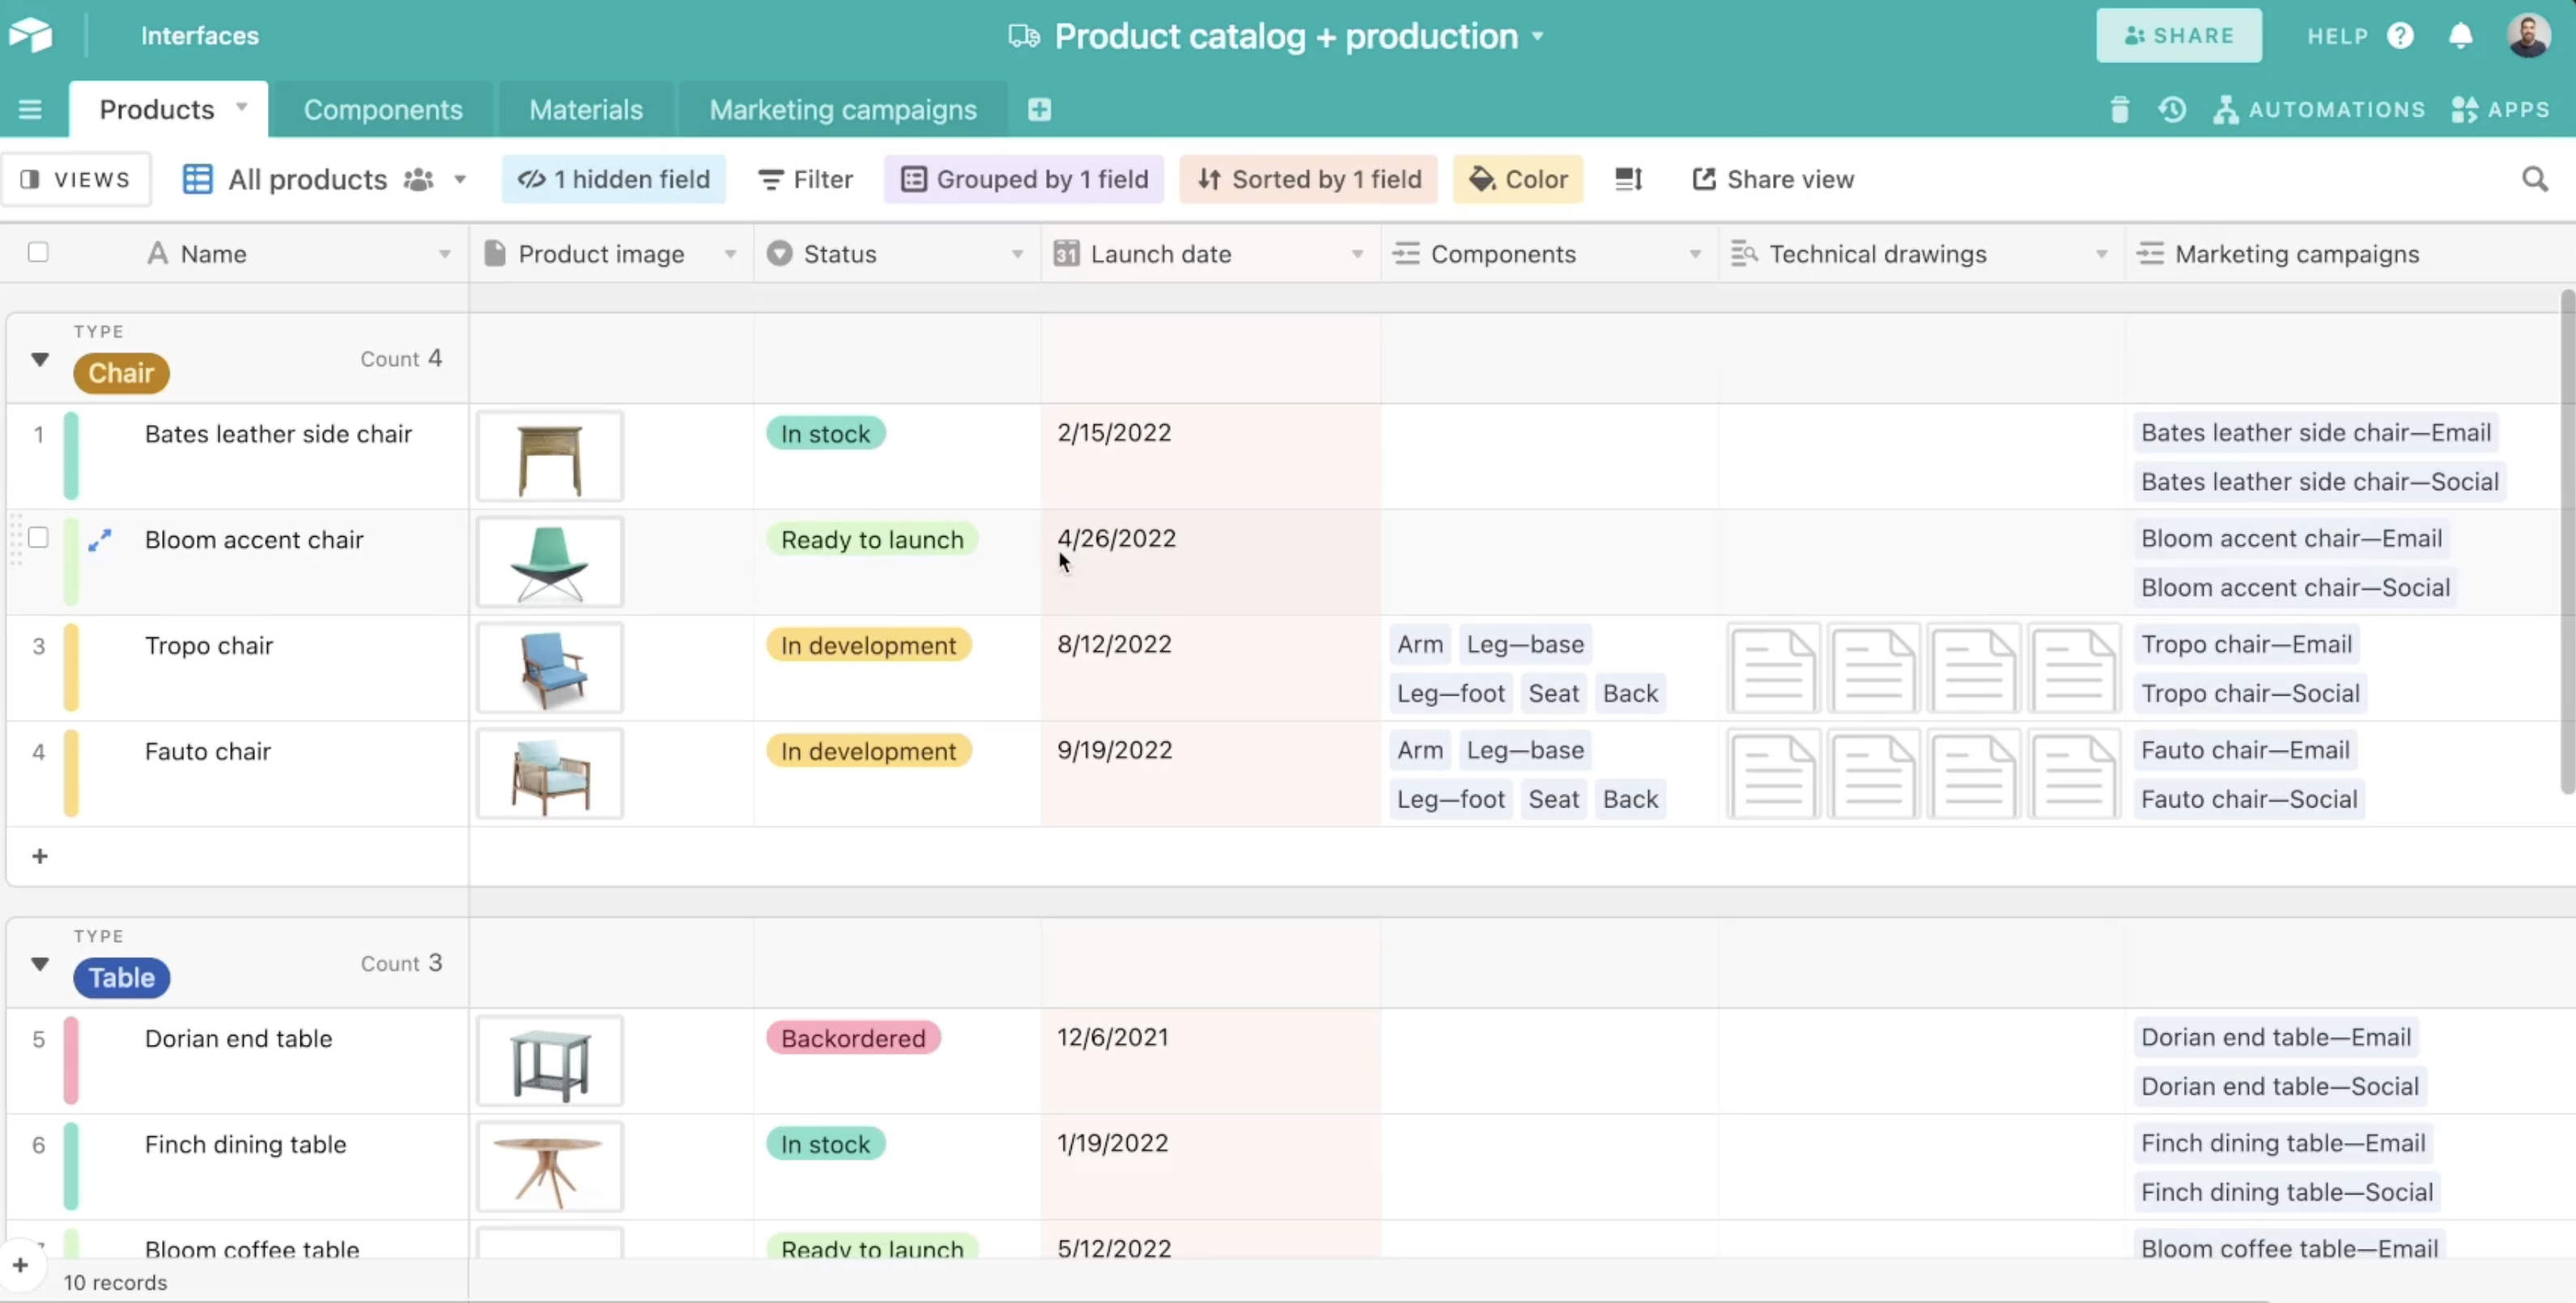Open the Tropo chair product image thumbnail

coord(549,668)
